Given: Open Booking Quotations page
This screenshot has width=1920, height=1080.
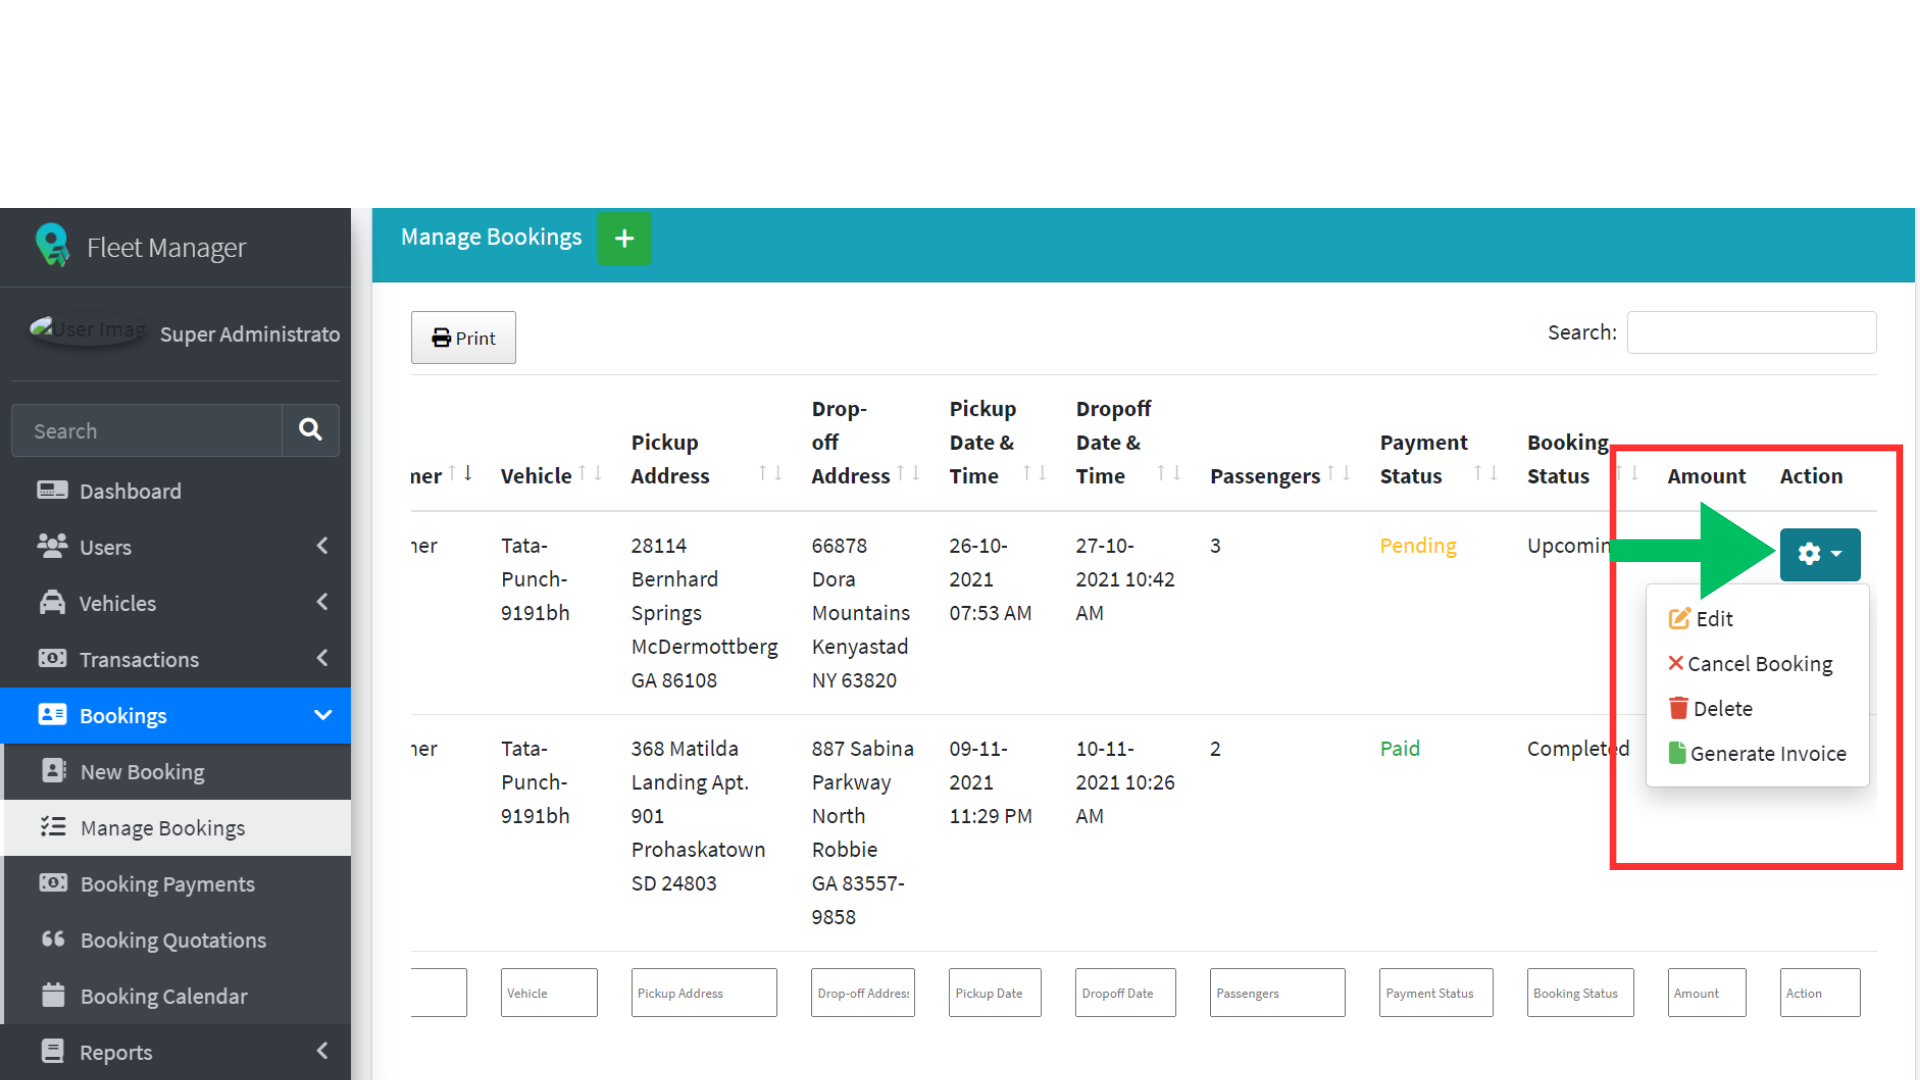Looking at the screenshot, I should 177,940.
